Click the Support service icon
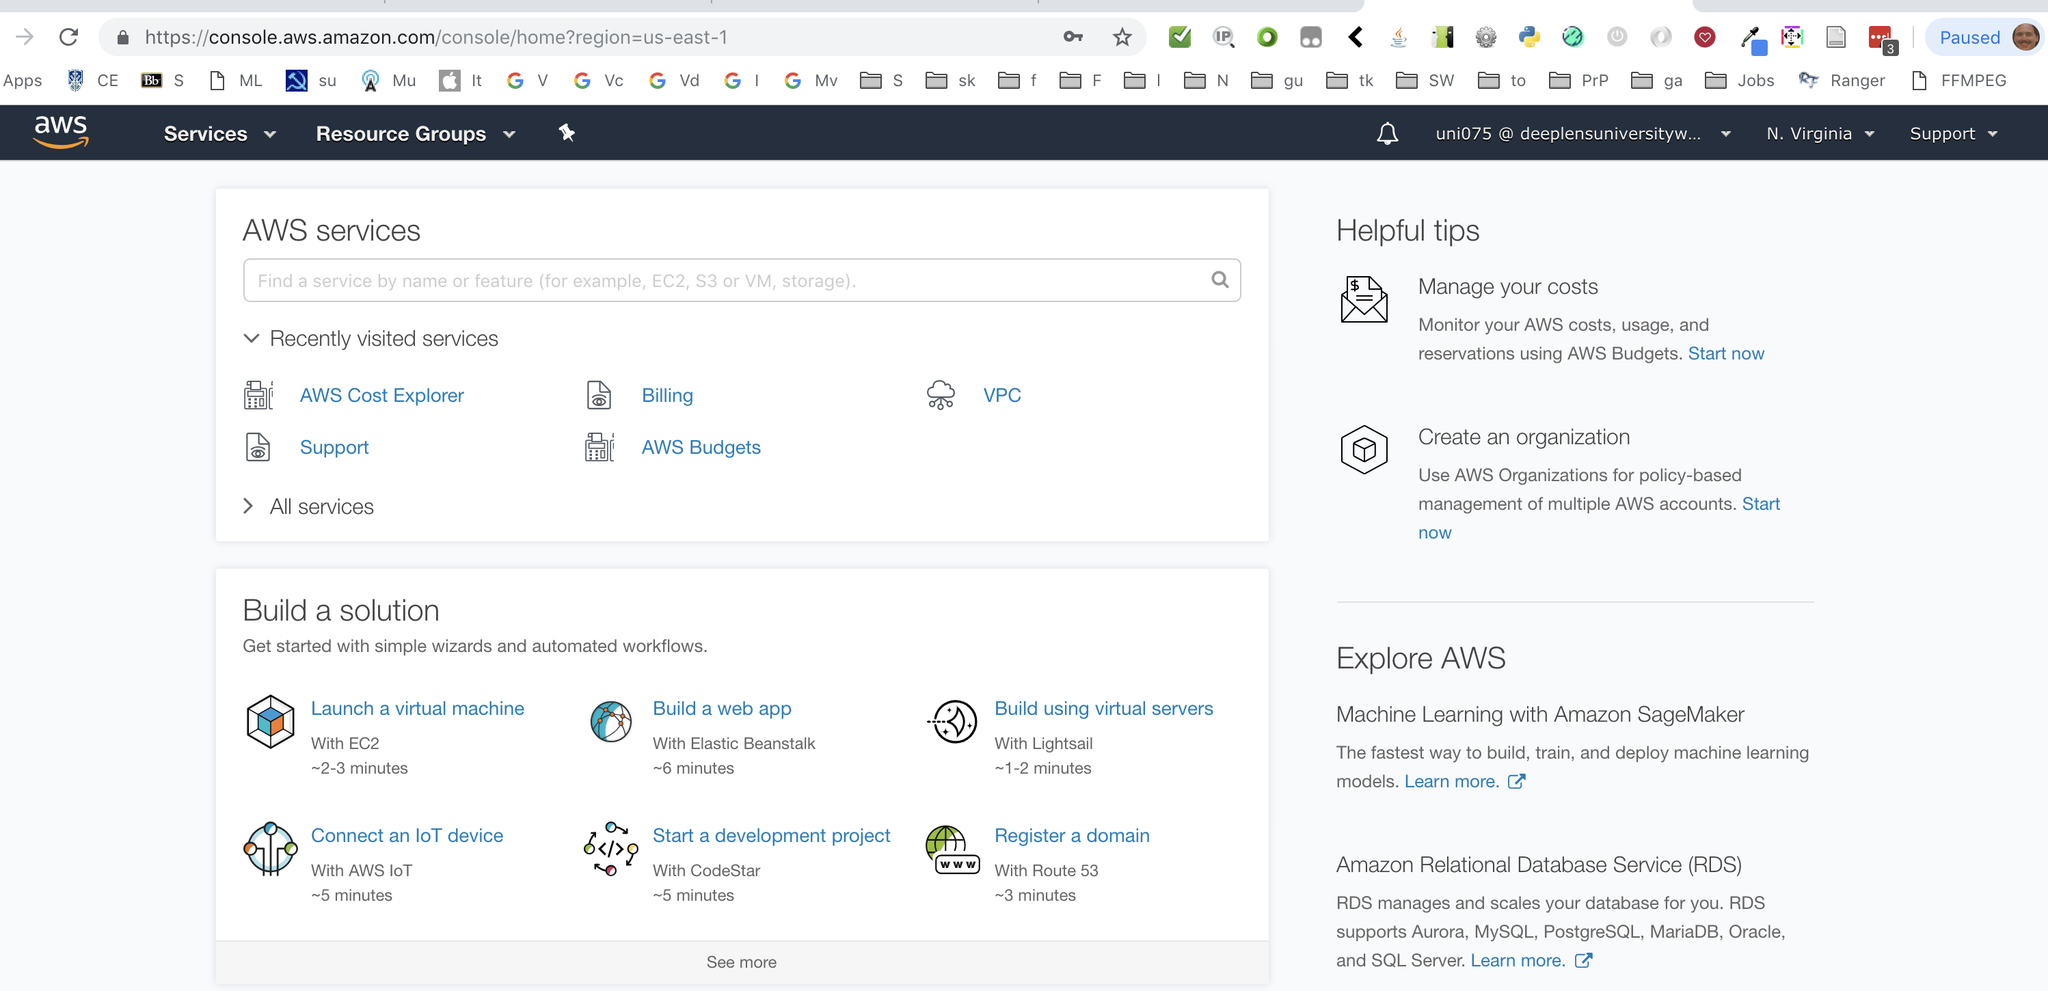This screenshot has height=991, width=2048. [x=258, y=447]
